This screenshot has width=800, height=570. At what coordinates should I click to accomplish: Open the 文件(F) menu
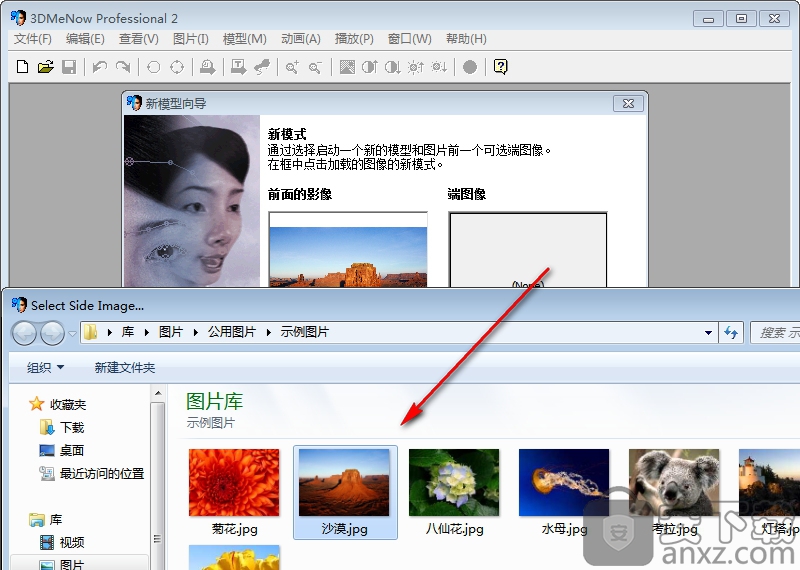coord(32,39)
